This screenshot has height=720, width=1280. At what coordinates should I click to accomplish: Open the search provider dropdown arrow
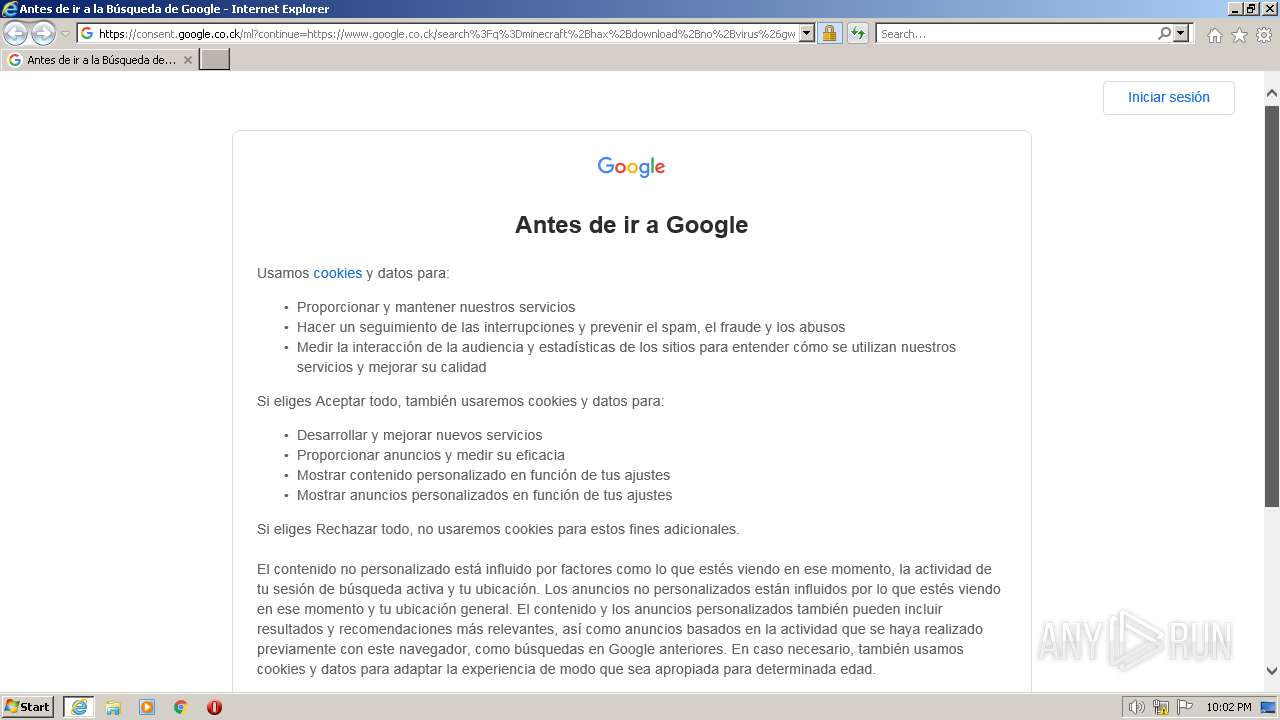click(1181, 34)
